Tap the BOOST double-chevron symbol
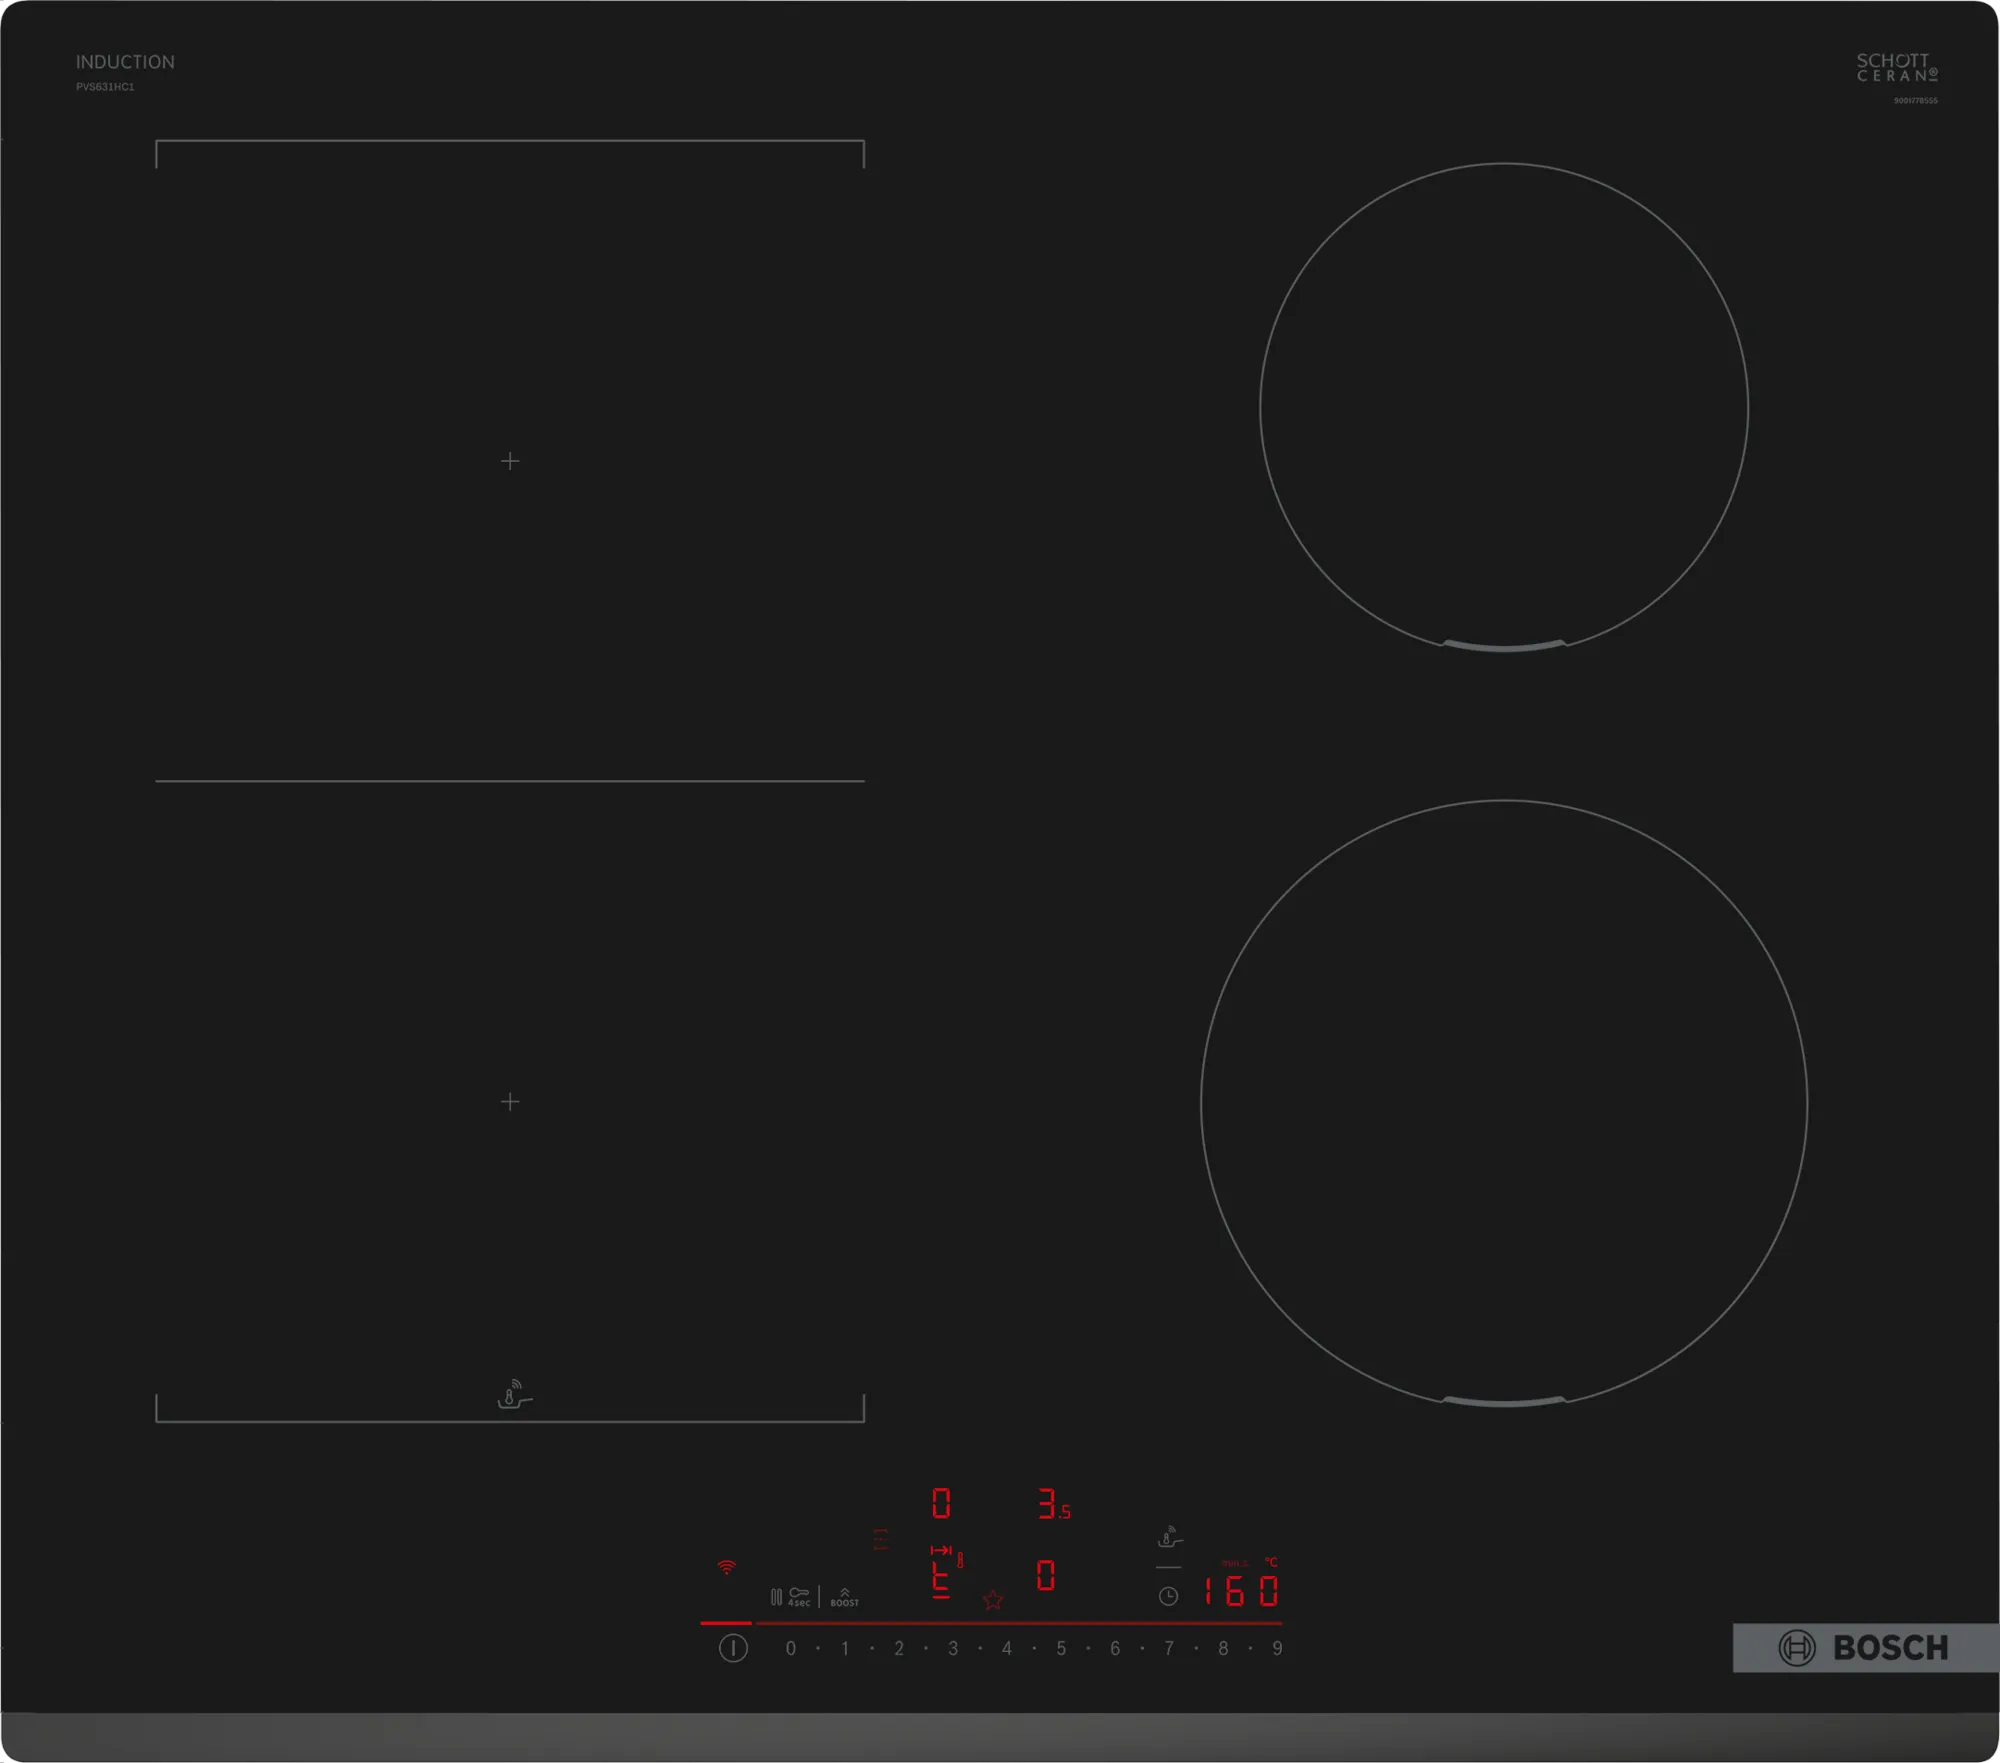This screenshot has height=1763, width=2000. point(845,1597)
